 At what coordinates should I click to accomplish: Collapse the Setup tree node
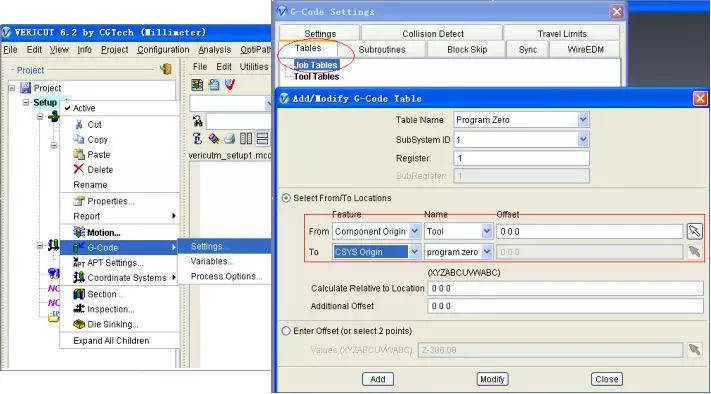[26, 102]
